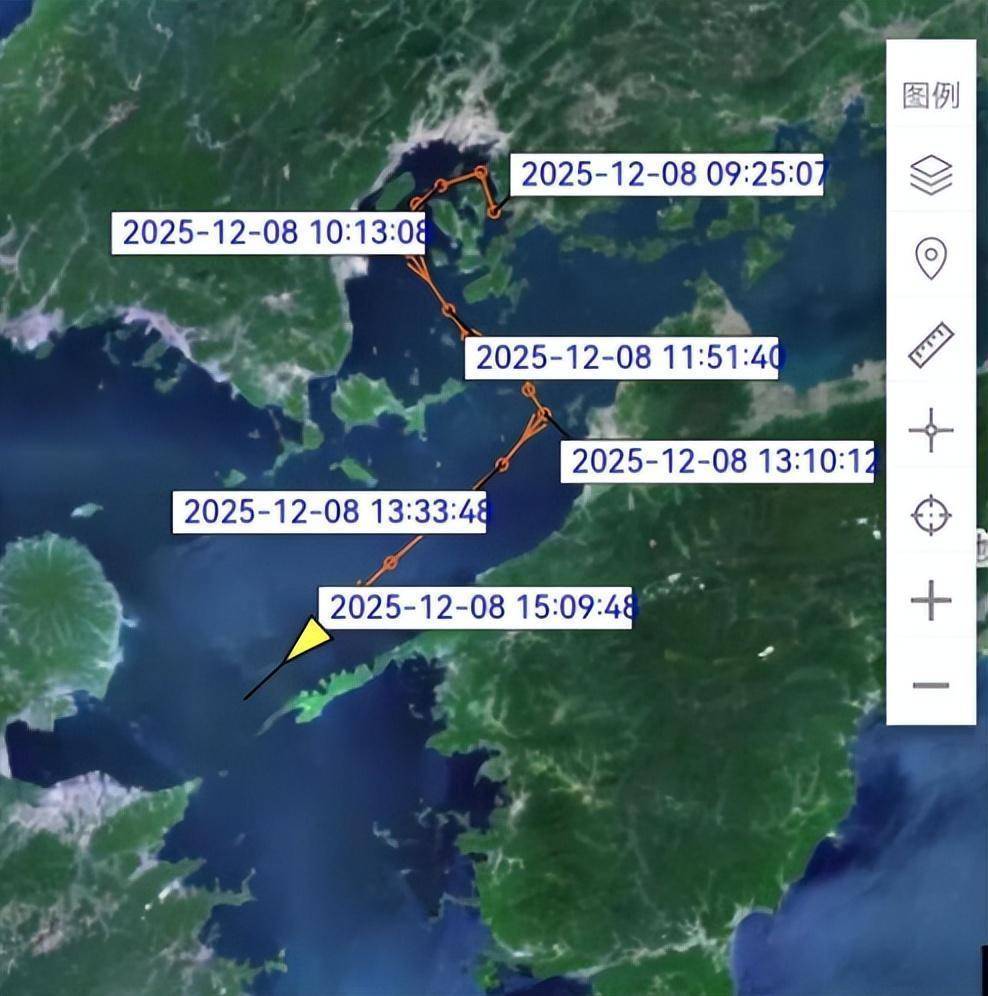Image resolution: width=988 pixels, height=996 pixels.
Task: Select the 2025-12-08 13:10:12 timestamp label
Action: tap(717, 461)
